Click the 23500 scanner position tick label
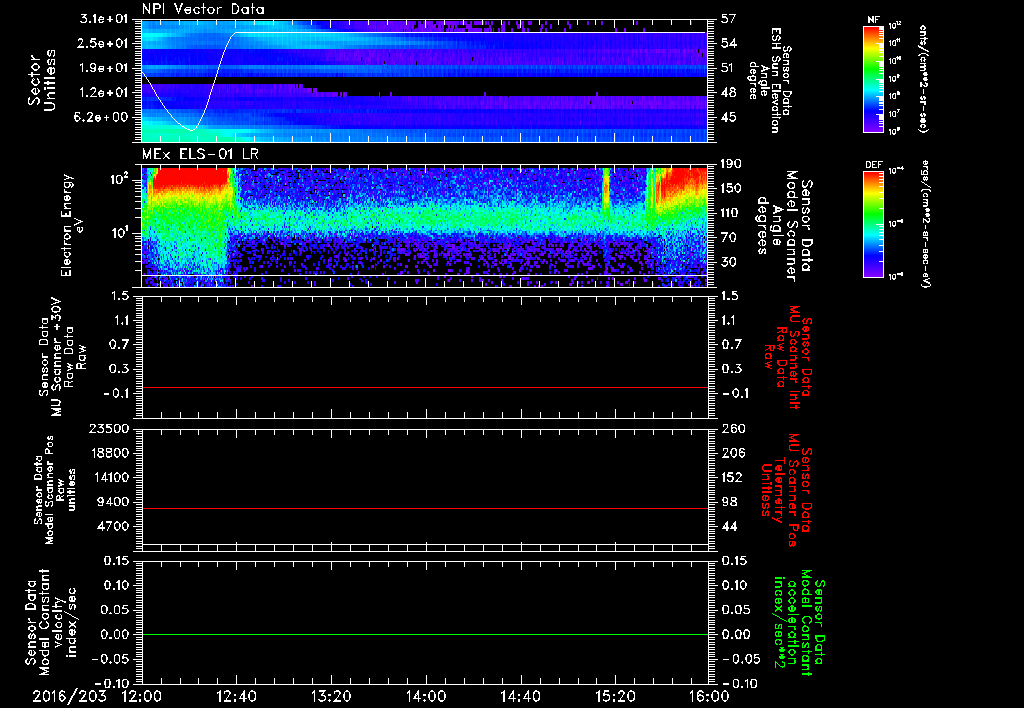The width and height of the screenshot is (1024, 708). (110, 428)
